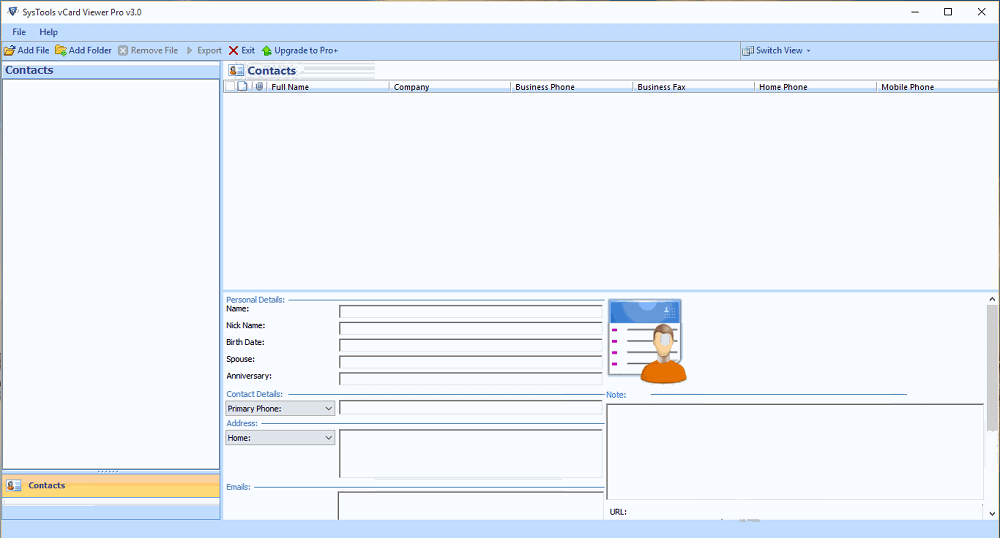The width and height of the screenshot is (1000, 538).
Task: Open the File menu
Action: click(19, 32)
